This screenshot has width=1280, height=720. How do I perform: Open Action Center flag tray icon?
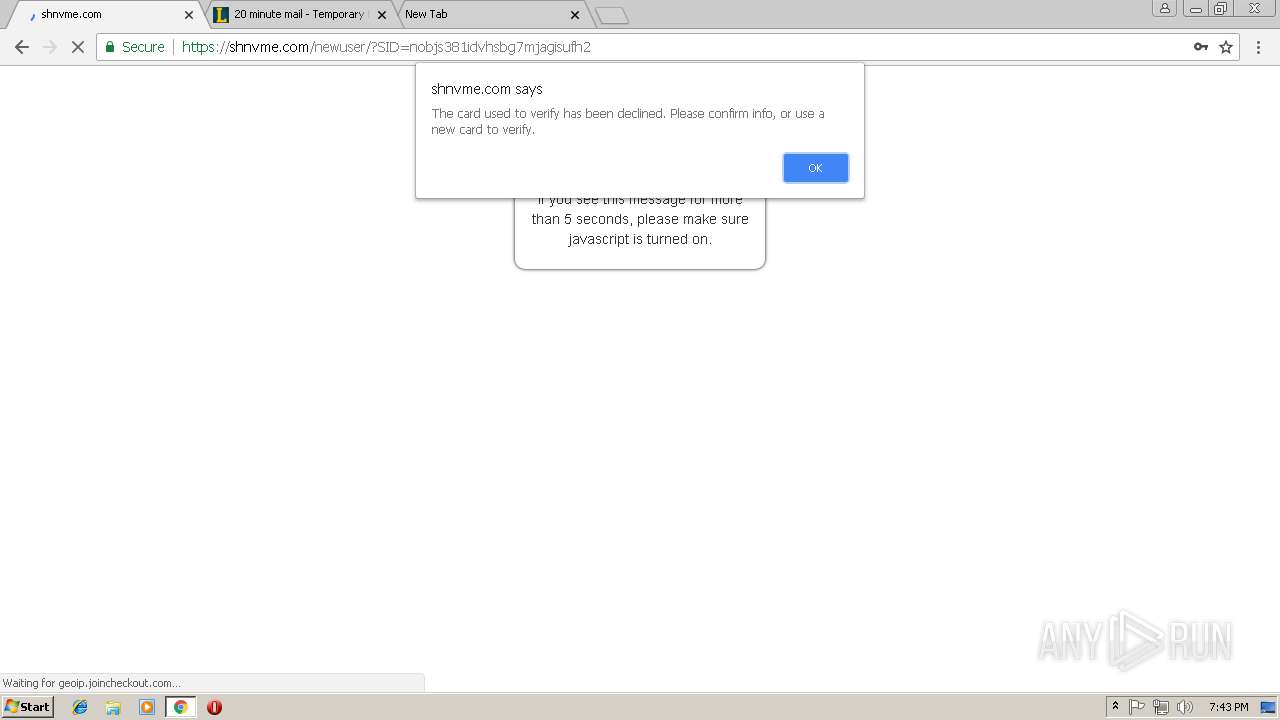pos(1137,707)
